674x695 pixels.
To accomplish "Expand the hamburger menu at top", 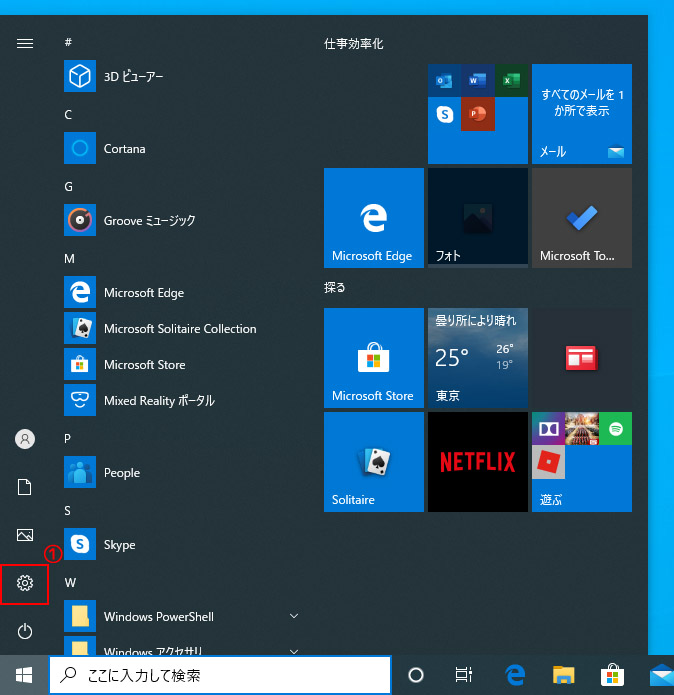I will click(x=25, y=43).
